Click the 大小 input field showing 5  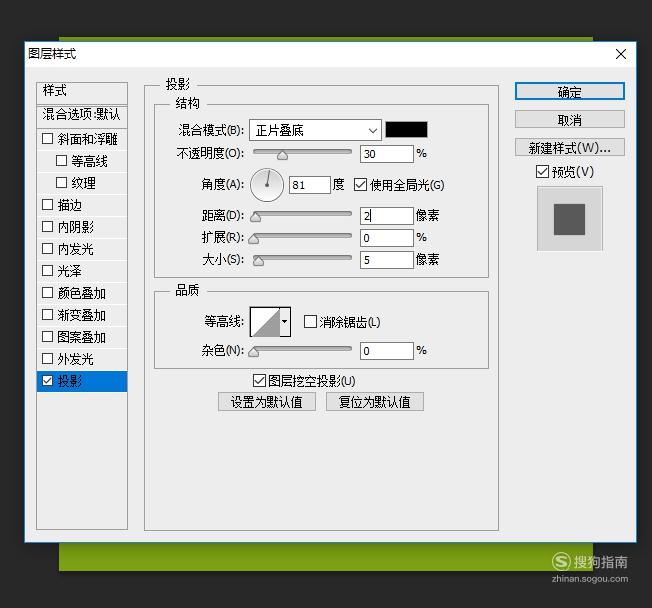pyautogui.click(x=387, y=260)
